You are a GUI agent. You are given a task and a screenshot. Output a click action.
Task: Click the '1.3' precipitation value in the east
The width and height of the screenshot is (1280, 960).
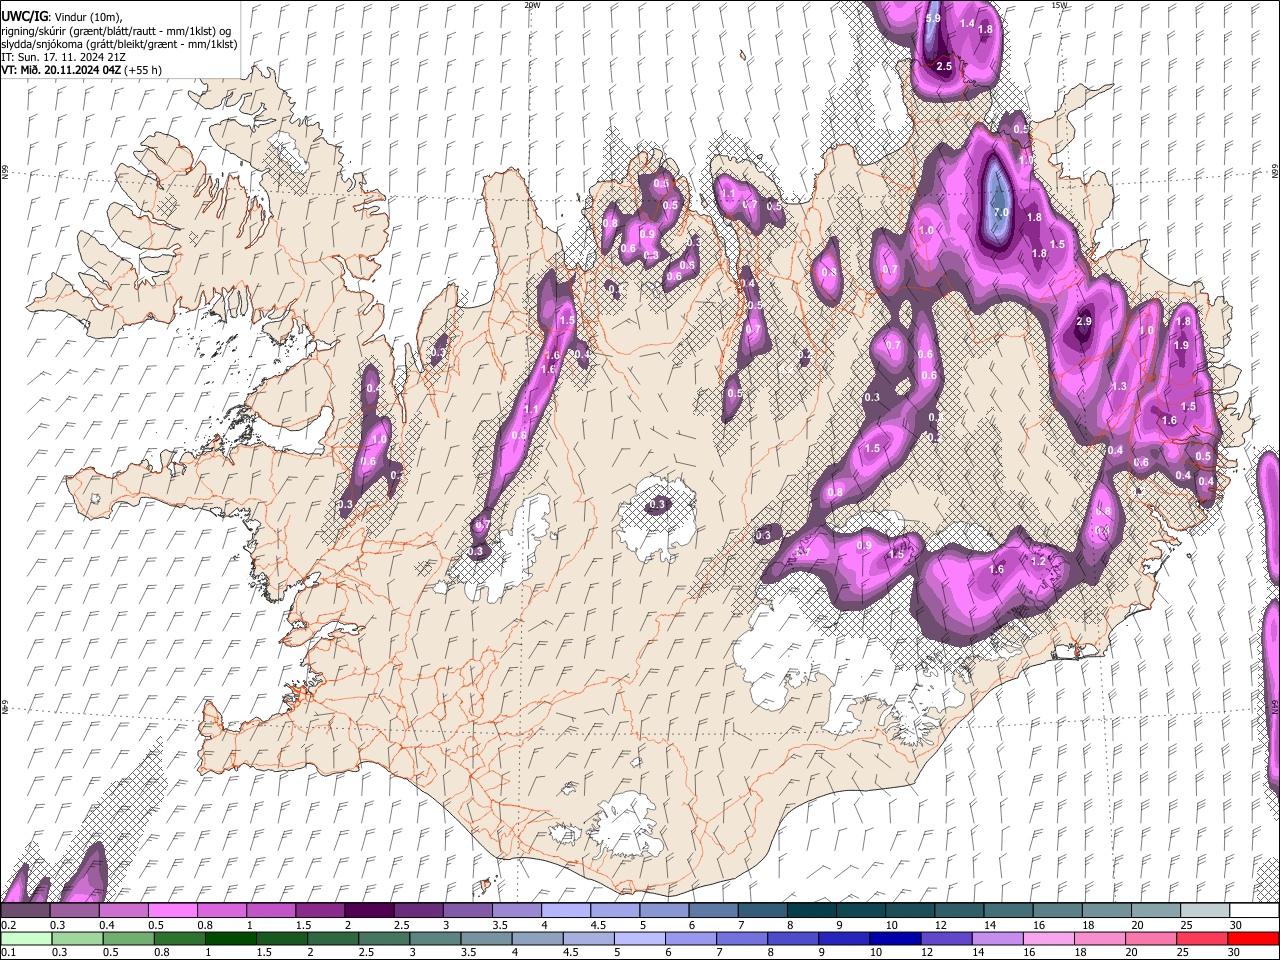1119,387
